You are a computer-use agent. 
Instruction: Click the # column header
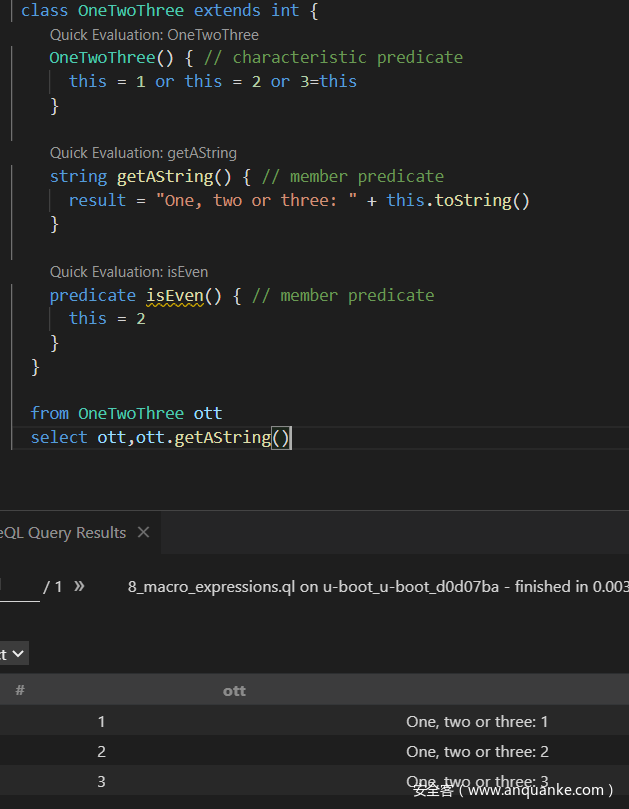[20, 690]
